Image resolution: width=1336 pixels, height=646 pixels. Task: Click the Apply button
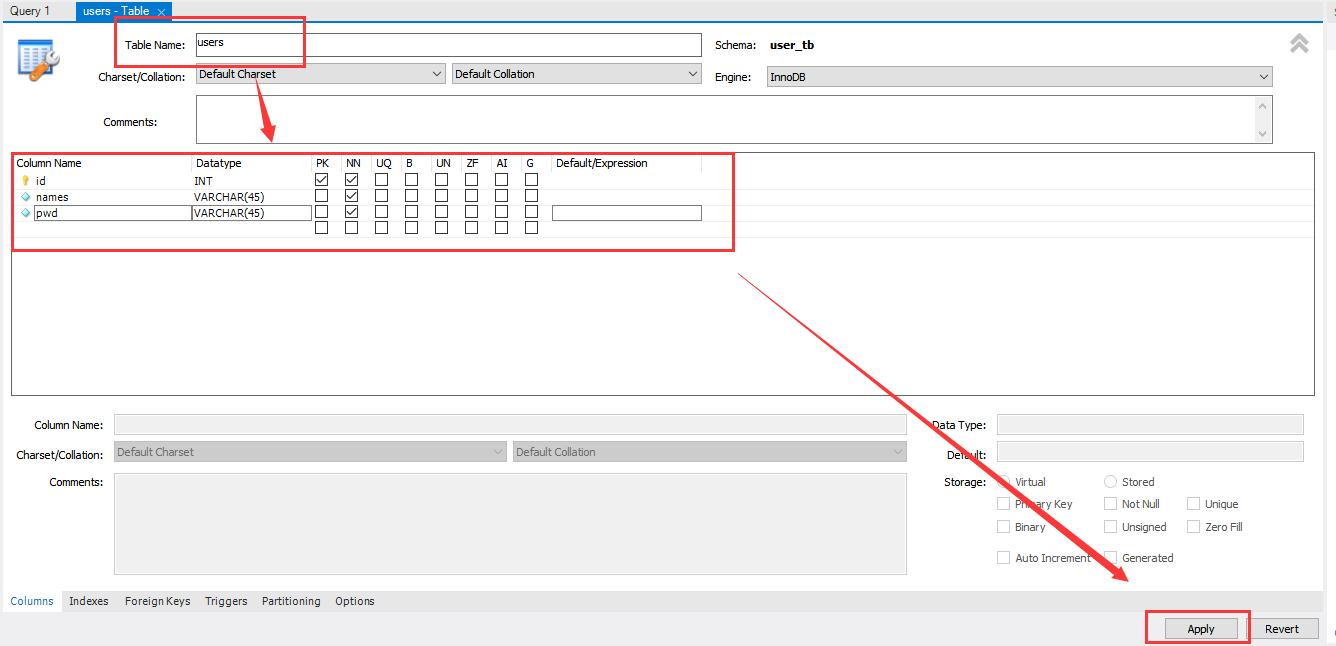coord(1200,628)
